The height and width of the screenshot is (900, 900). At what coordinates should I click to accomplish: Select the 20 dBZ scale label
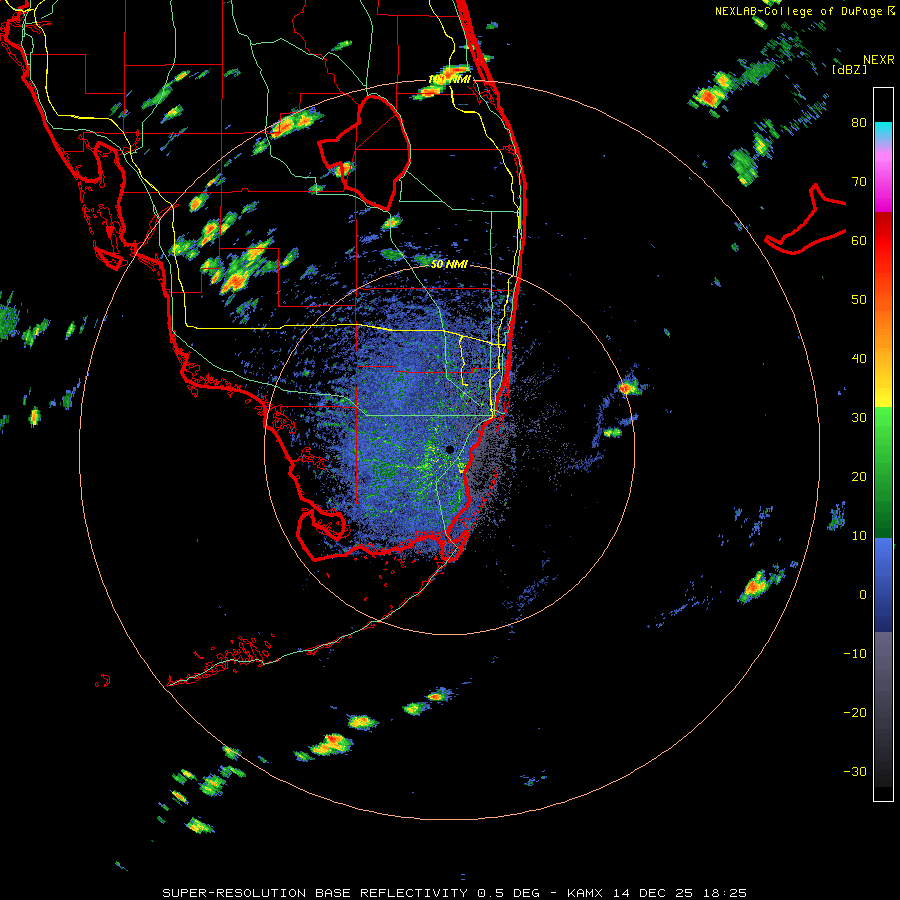859,476
